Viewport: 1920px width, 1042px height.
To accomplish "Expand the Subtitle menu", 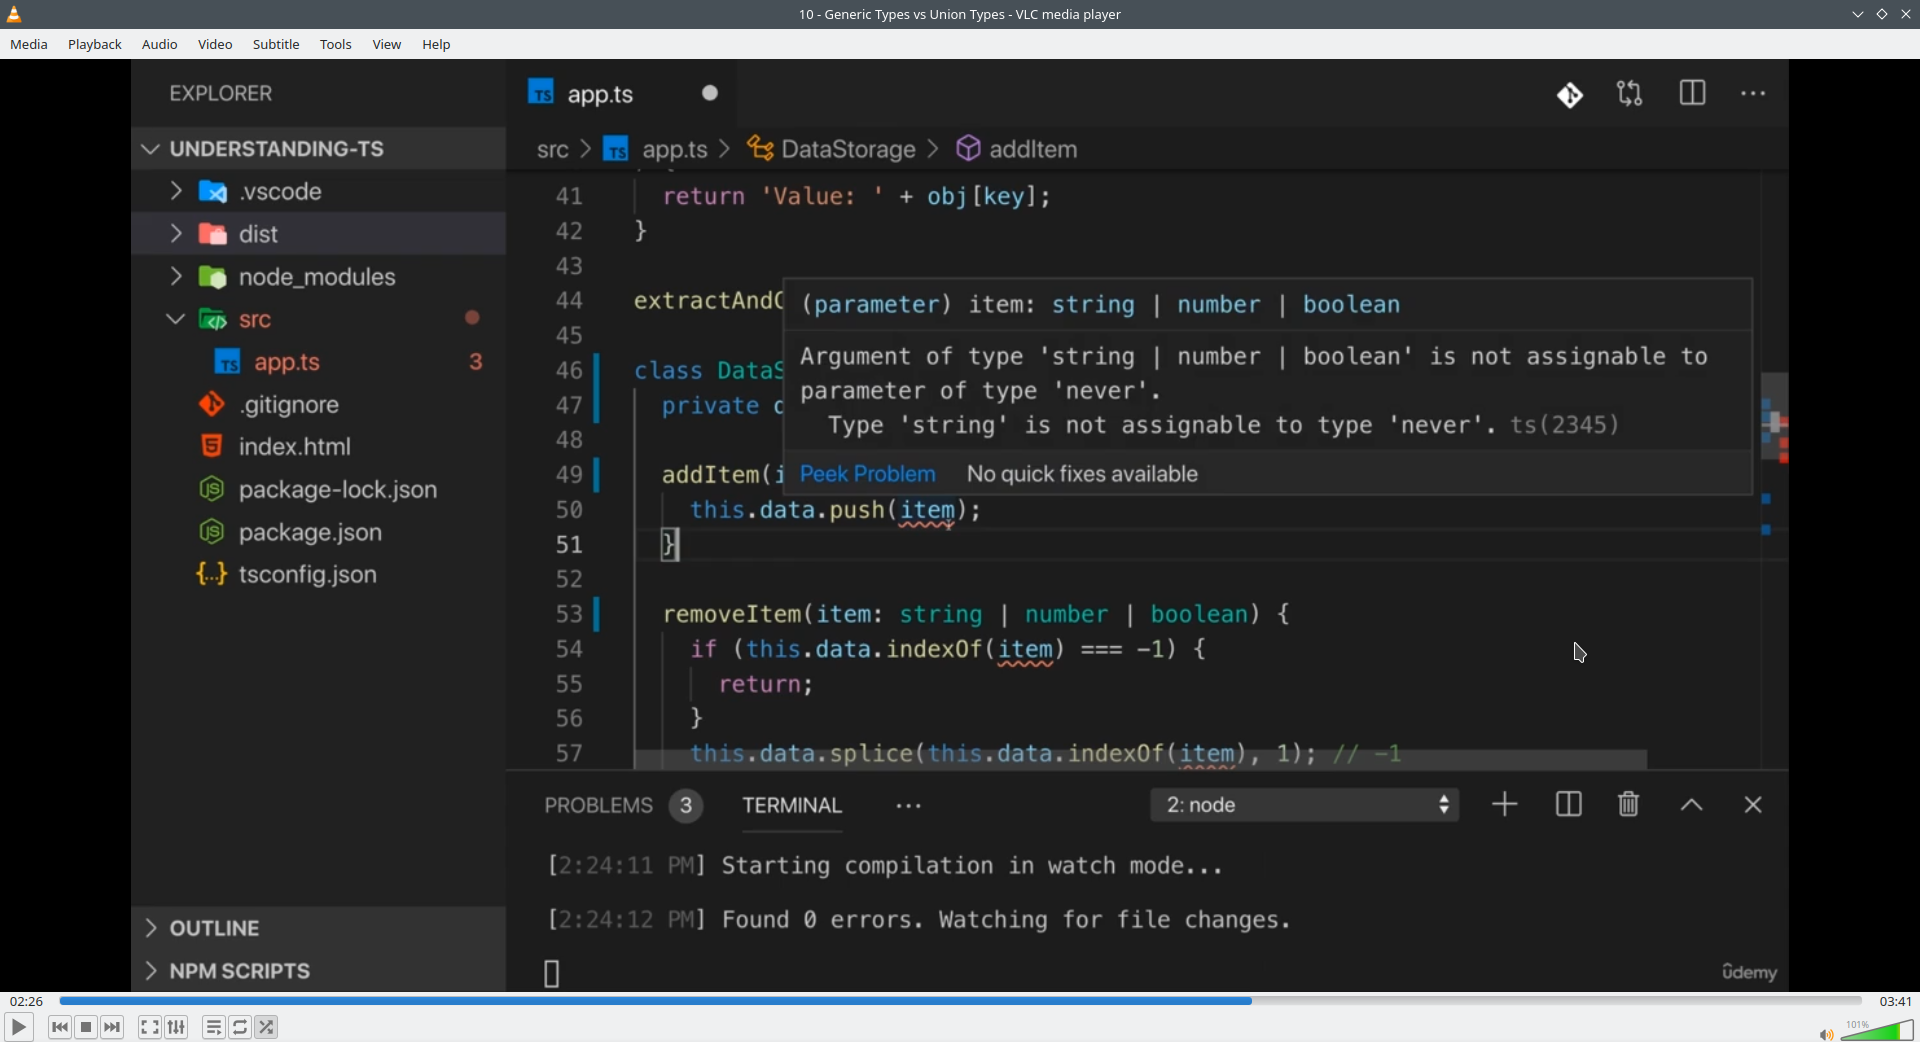I will click(276, 44).
